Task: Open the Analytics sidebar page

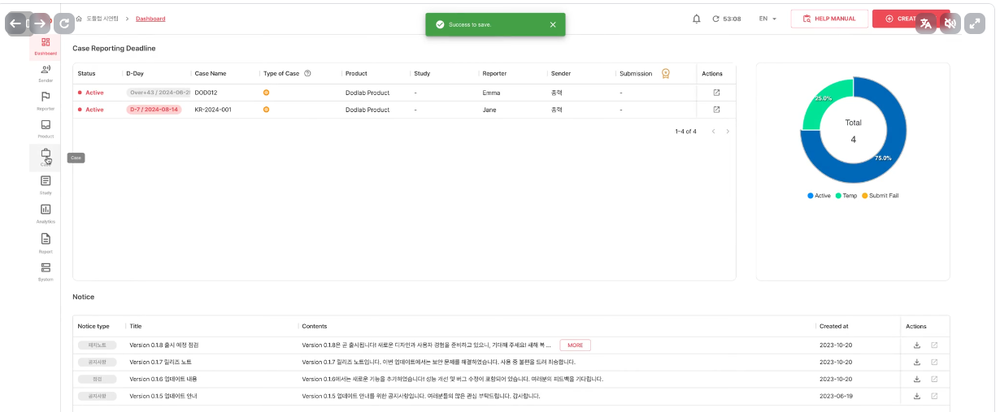Action: 45,213
